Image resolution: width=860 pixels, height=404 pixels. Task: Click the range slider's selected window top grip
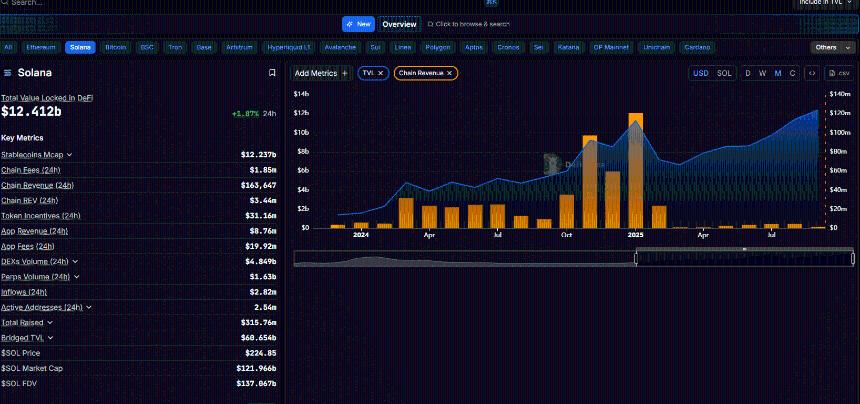pyautogui.click(x=744, y=249)
